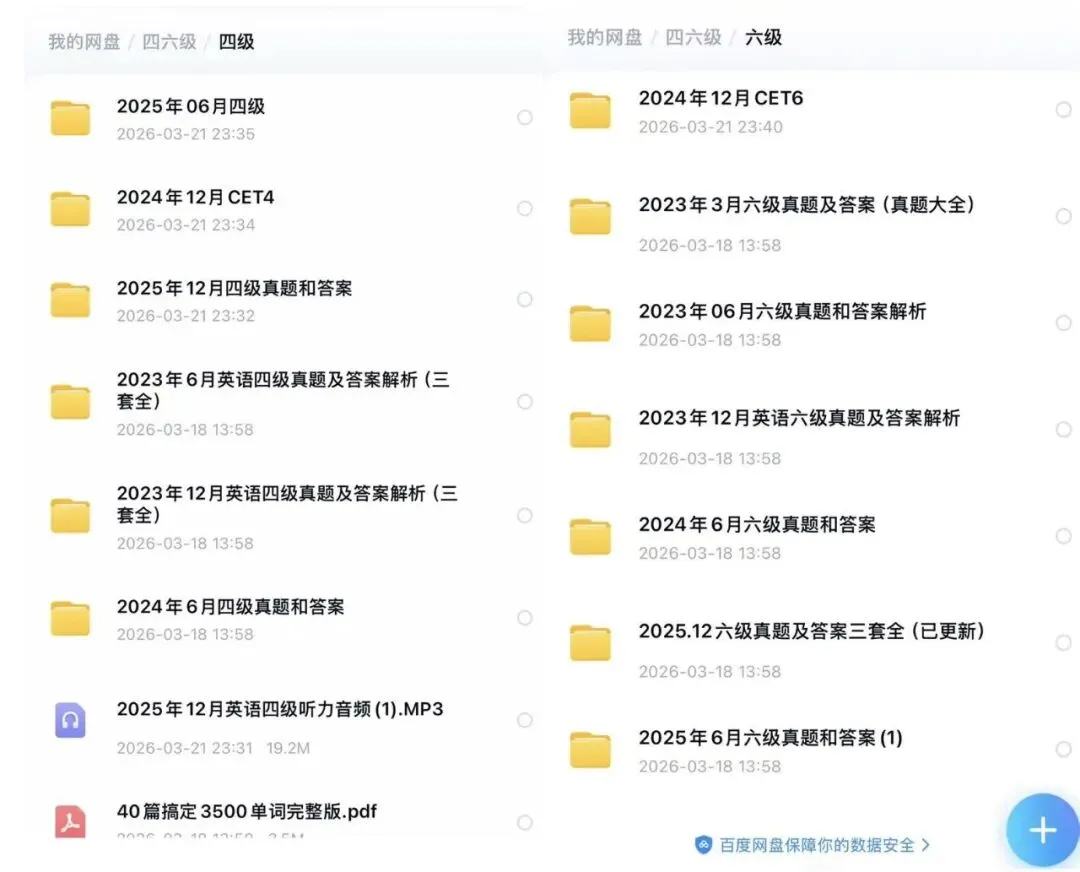Select the checkbox next to the 单词 PDF
The width and height of the screenshot is (1080, 872).
pos(525,822)
